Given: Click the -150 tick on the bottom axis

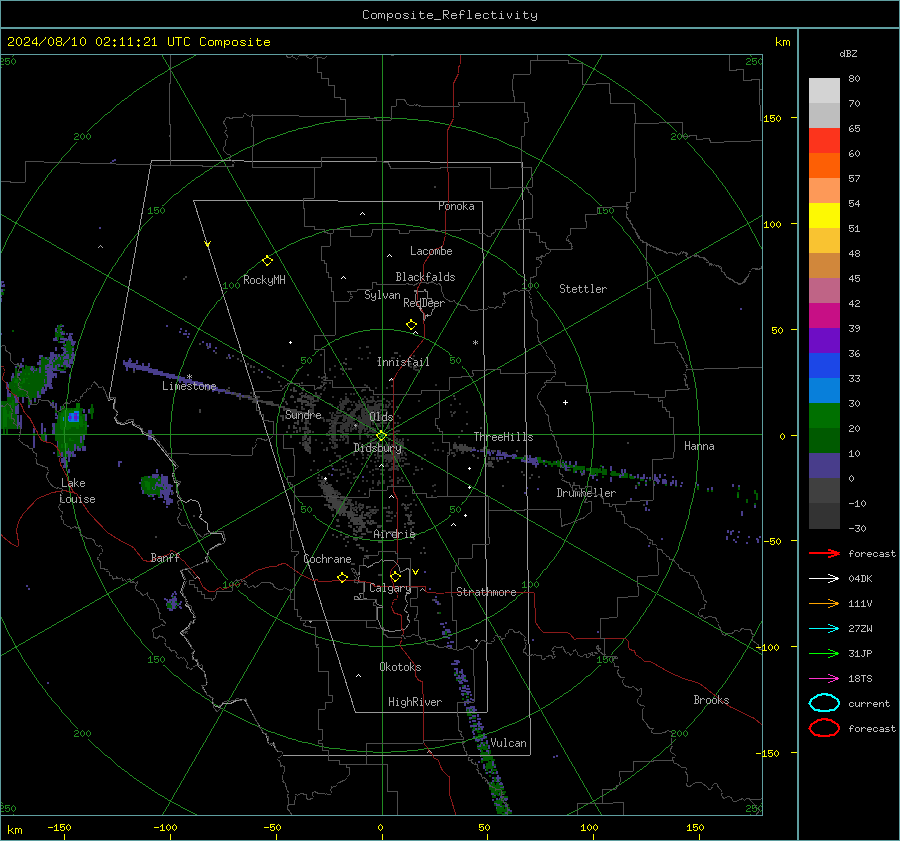Looking at the screenshot, I should 59,827.
